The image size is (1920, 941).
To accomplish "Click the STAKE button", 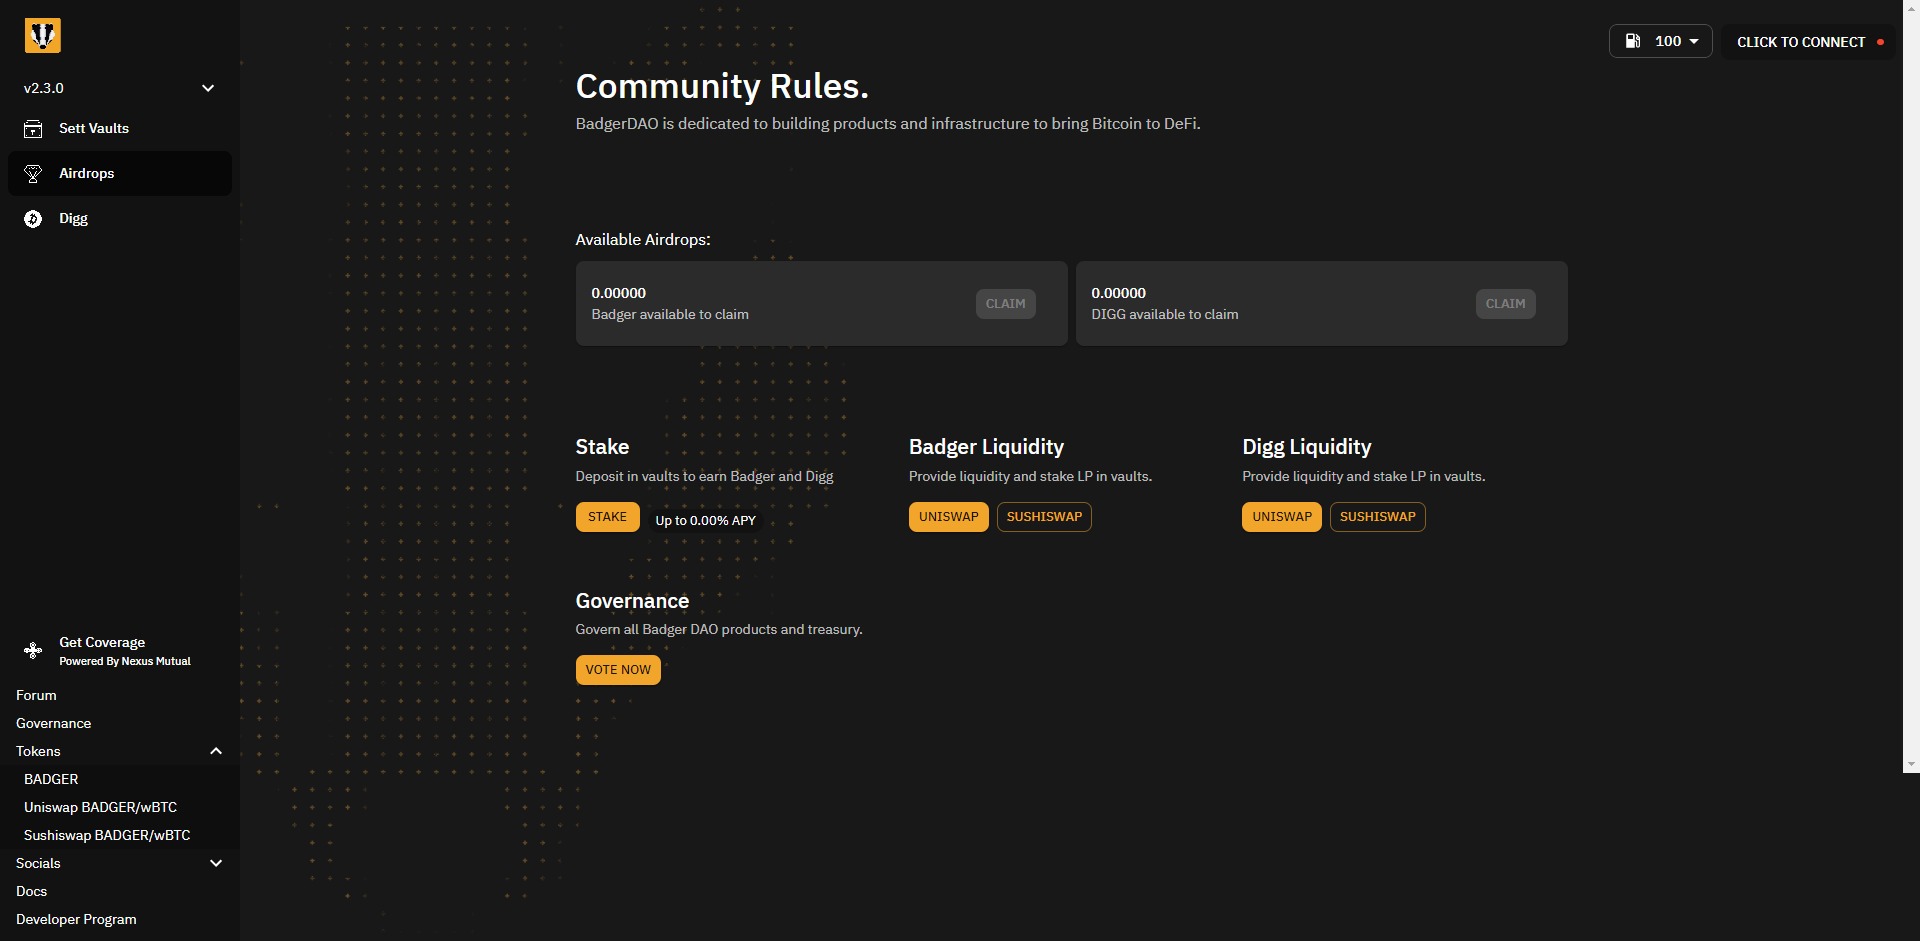I will click(607, 517).
